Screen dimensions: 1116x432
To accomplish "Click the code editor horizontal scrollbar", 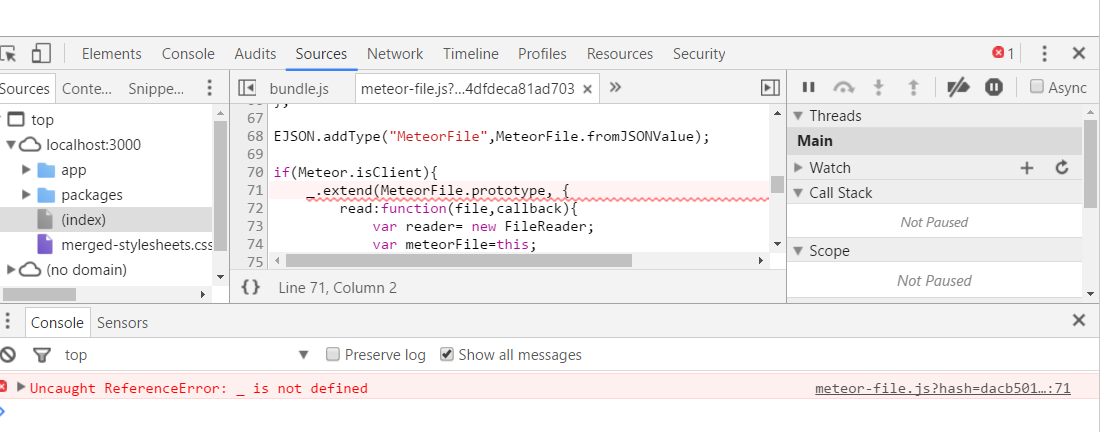I will pos(458,261).
